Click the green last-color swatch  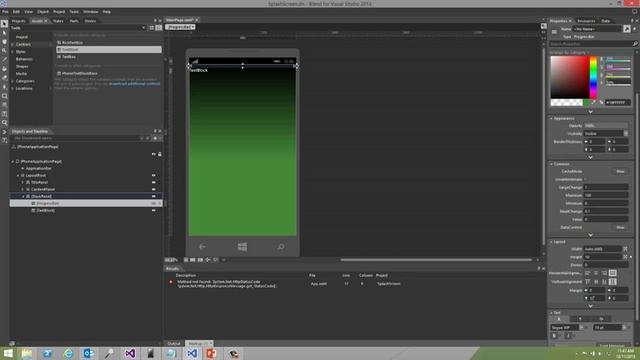[x=587, y=102]
